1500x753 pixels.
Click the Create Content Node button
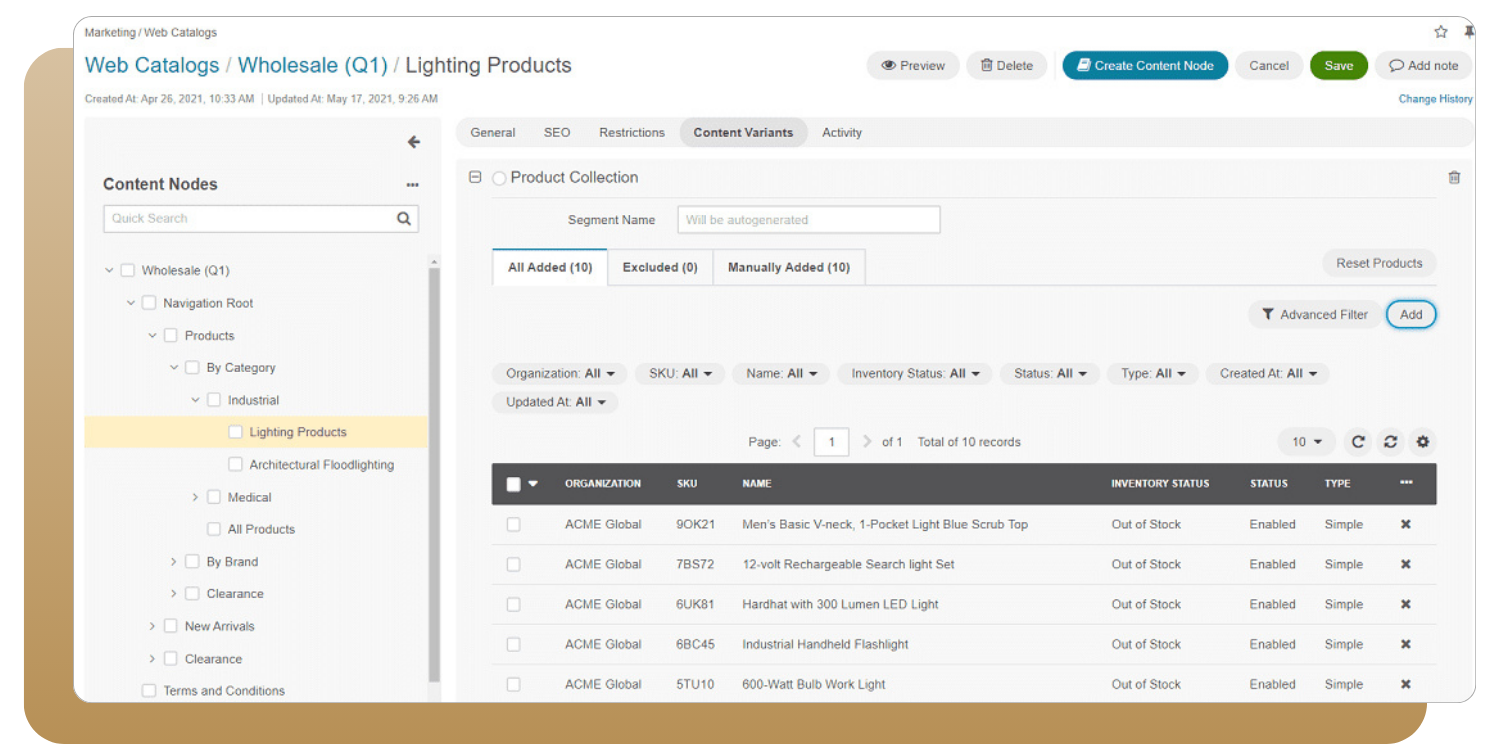[x=1144, y=65]
